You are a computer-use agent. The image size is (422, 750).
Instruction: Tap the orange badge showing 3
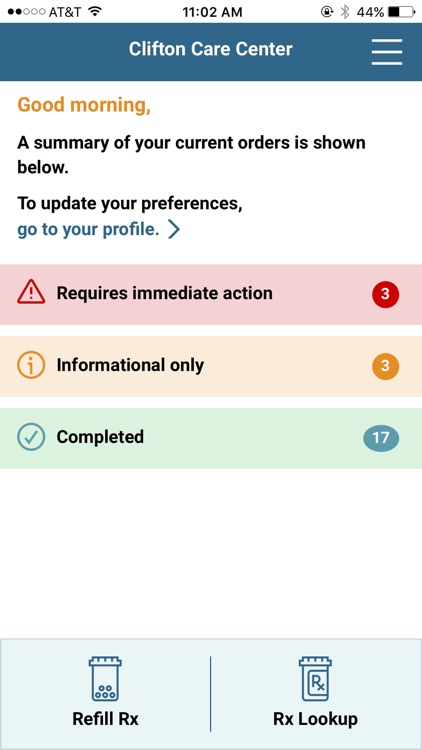tap(385, 366)
